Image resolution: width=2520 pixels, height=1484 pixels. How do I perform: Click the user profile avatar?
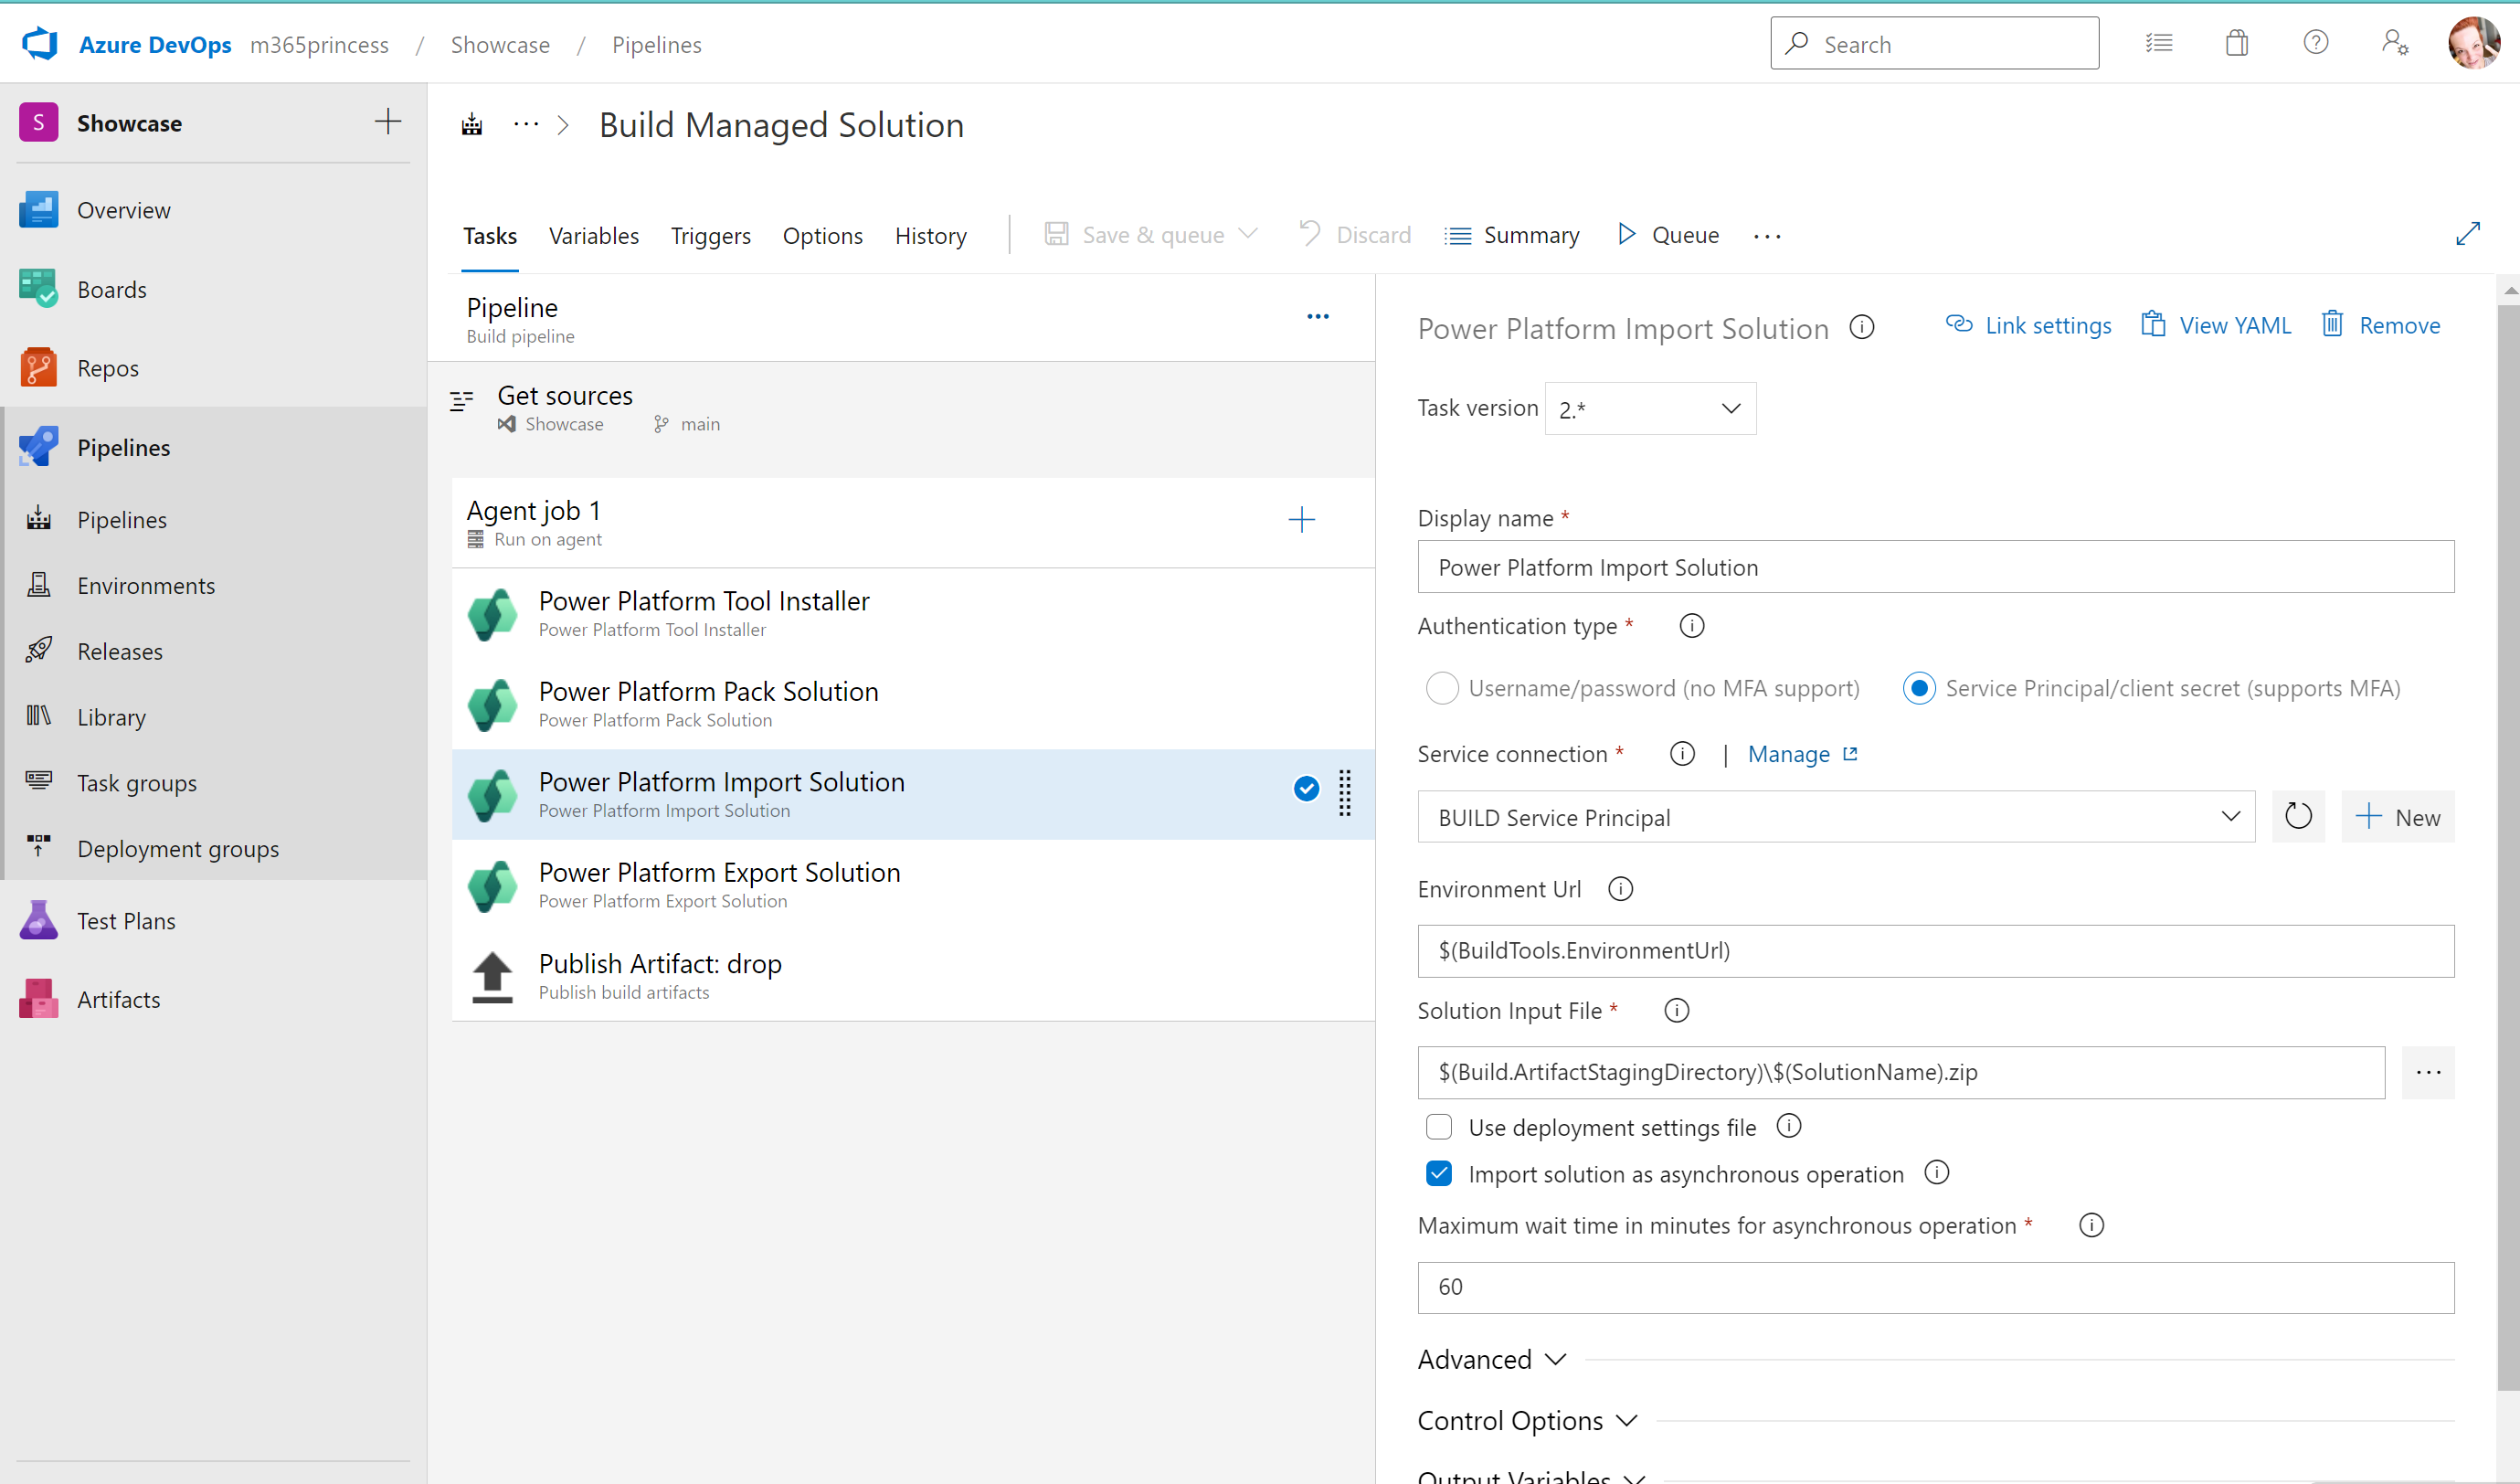point(2473,43)
